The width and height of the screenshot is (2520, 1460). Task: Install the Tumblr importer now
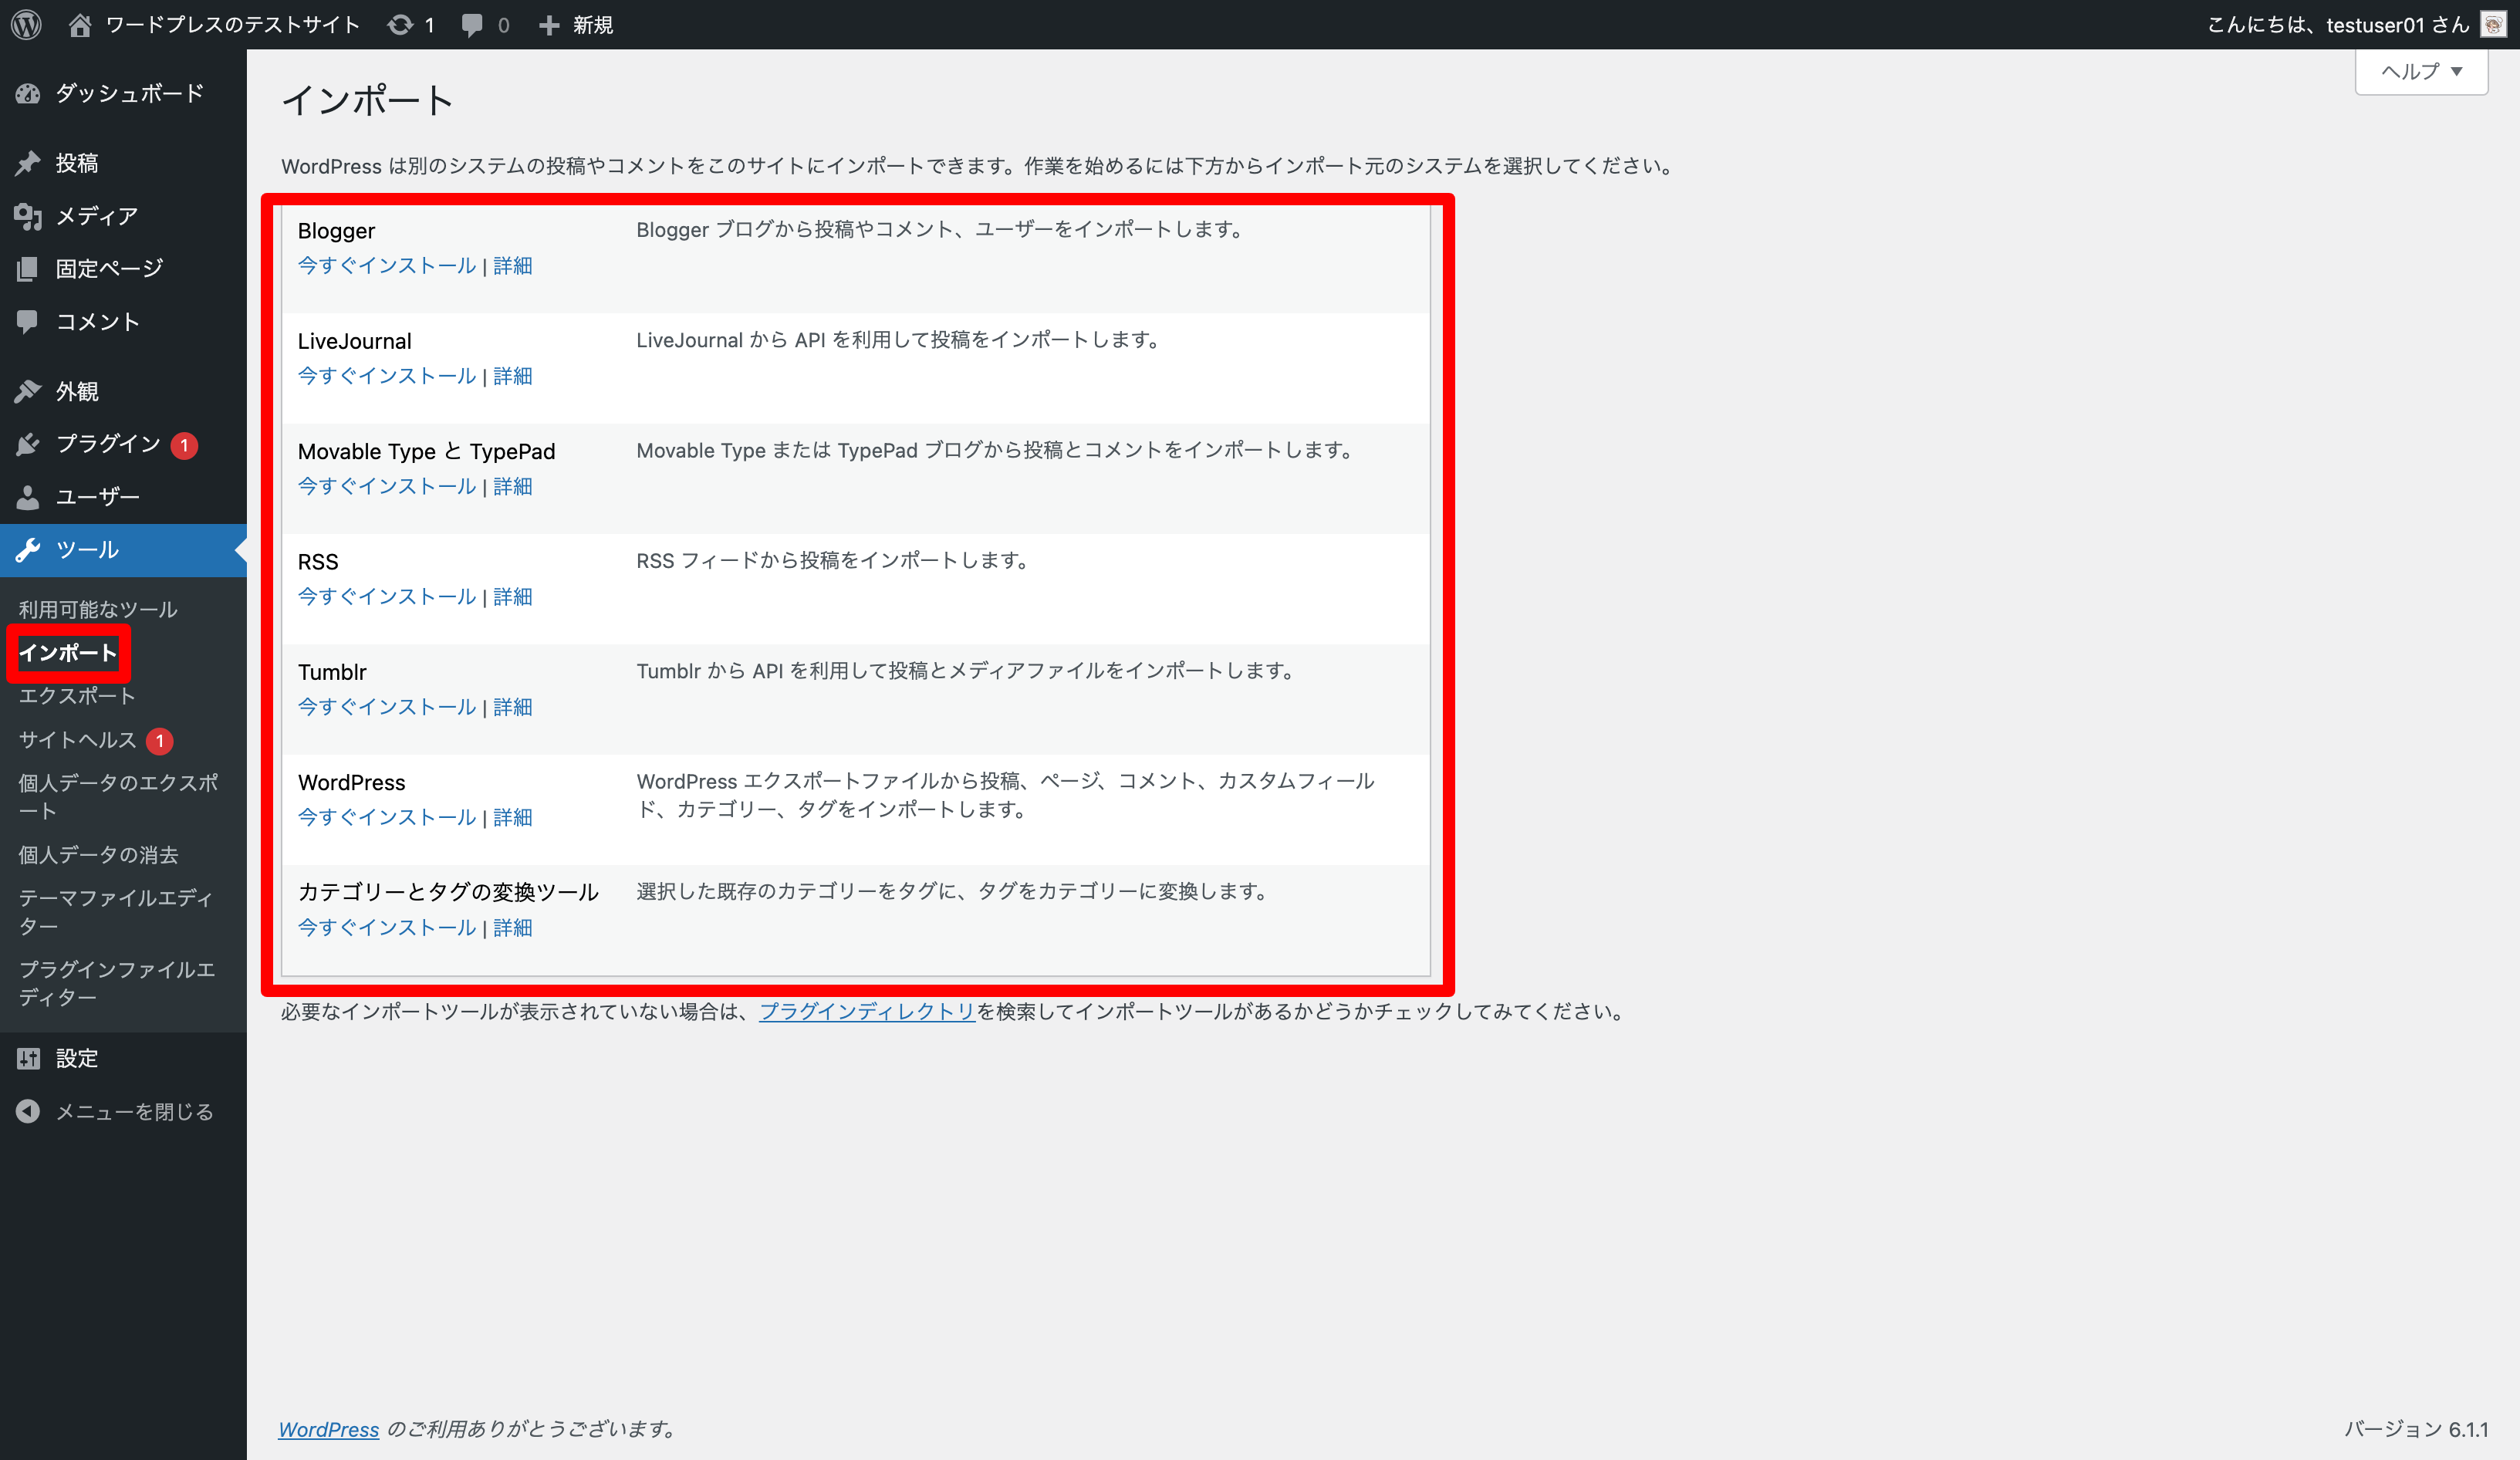click(387, 707)
